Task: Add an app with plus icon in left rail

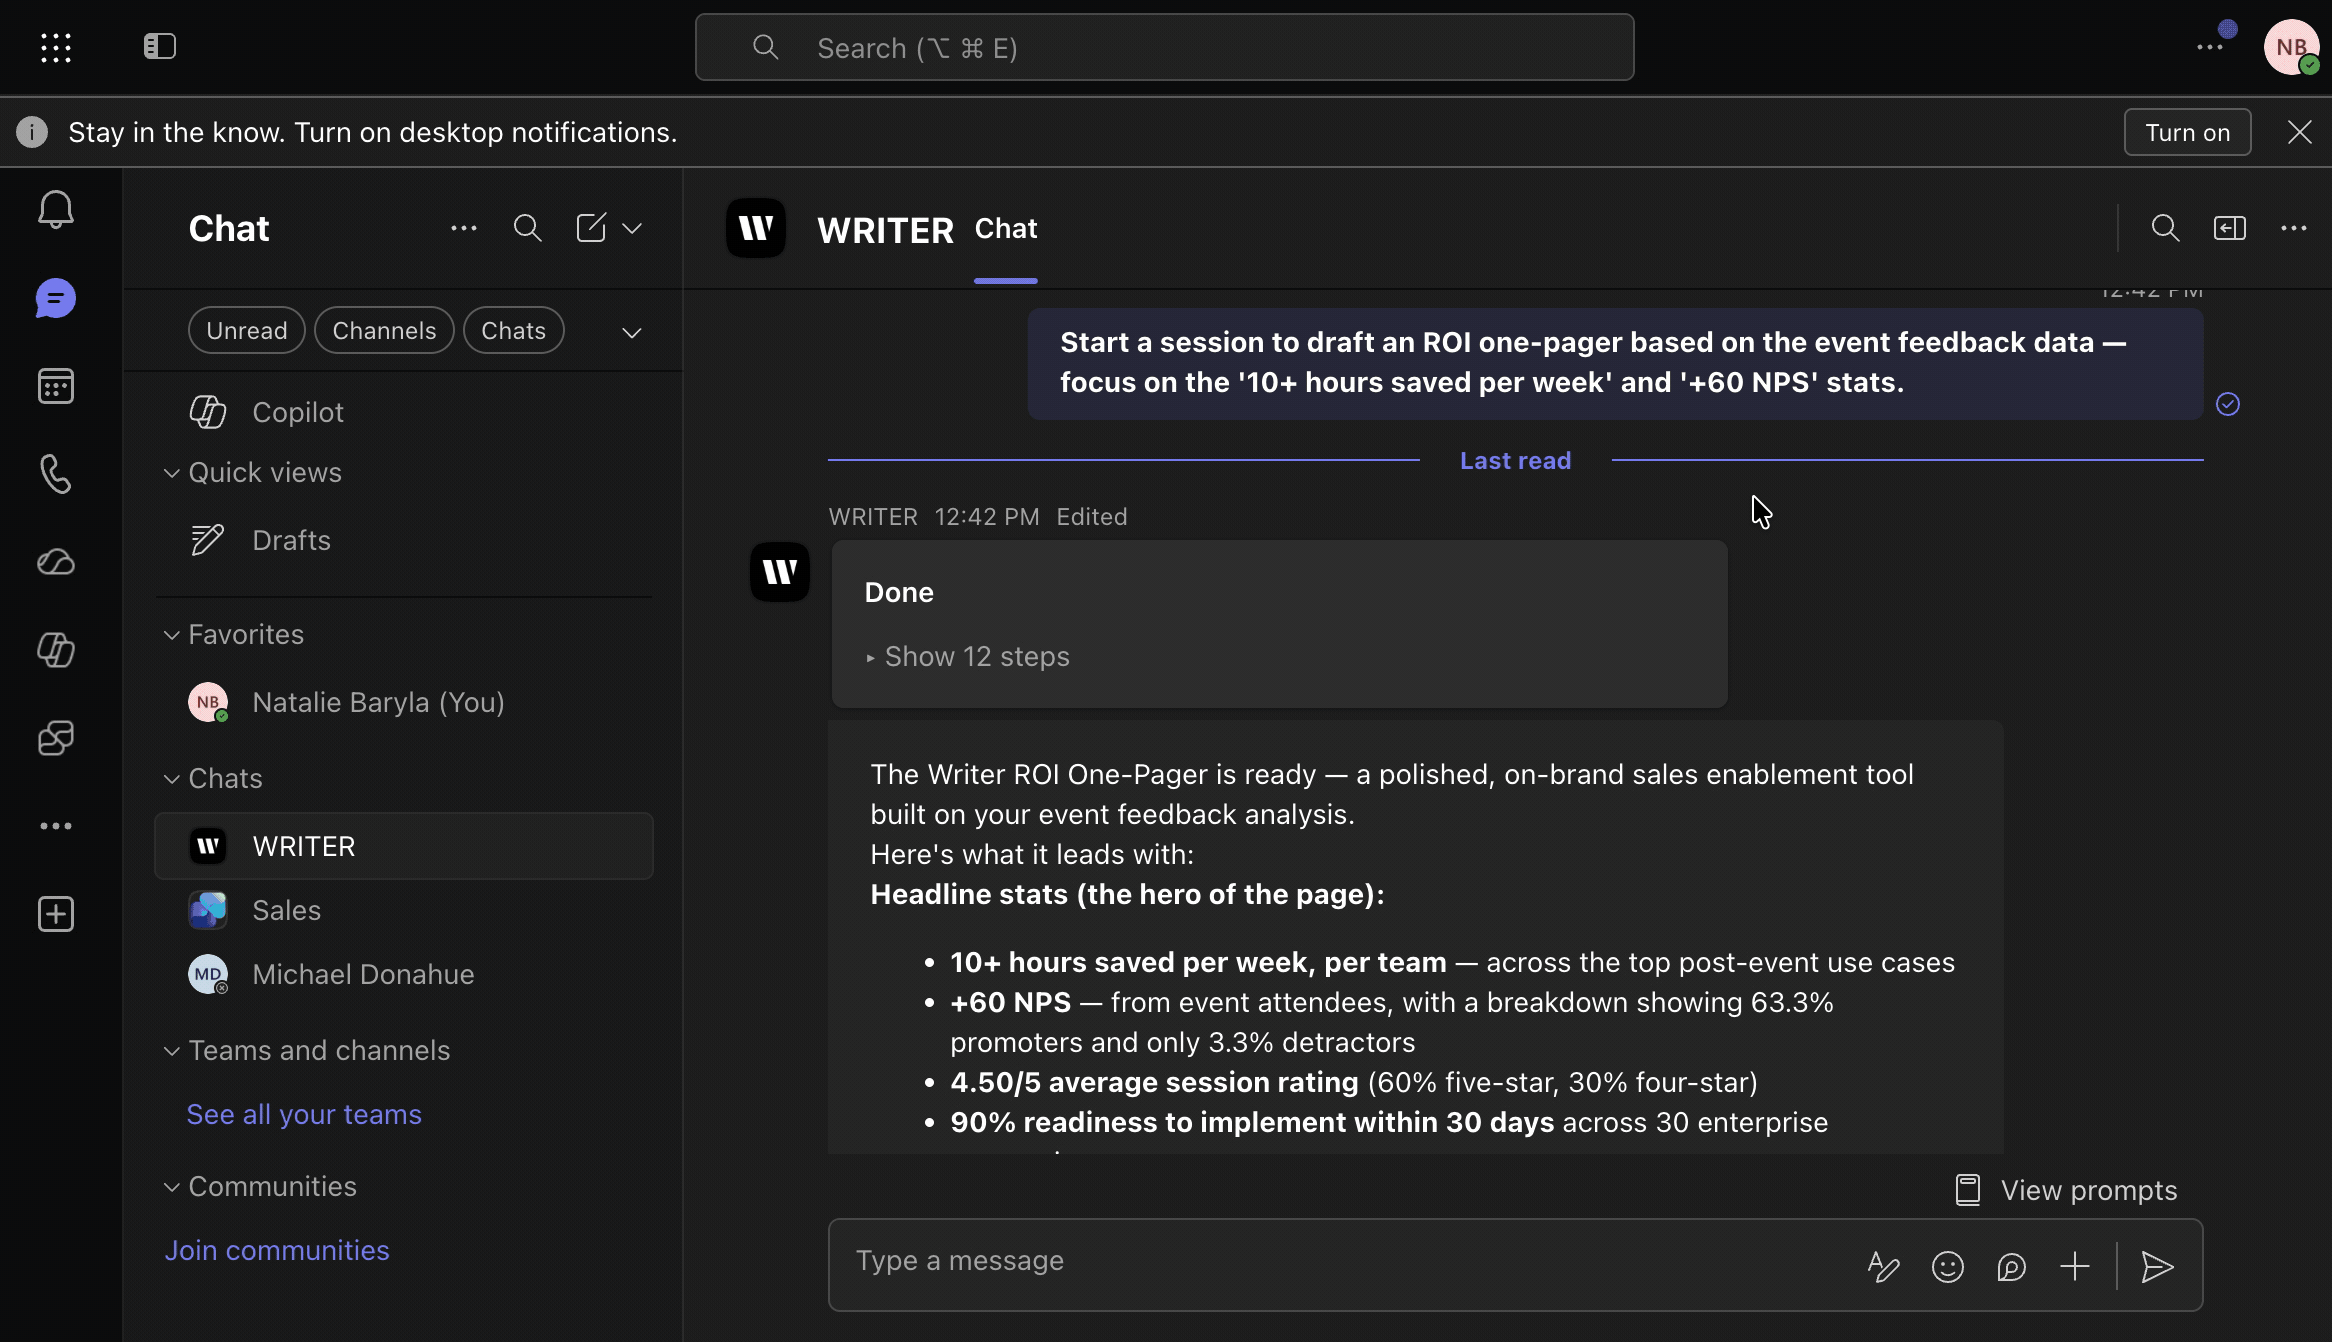Action: tap(56, 914)
